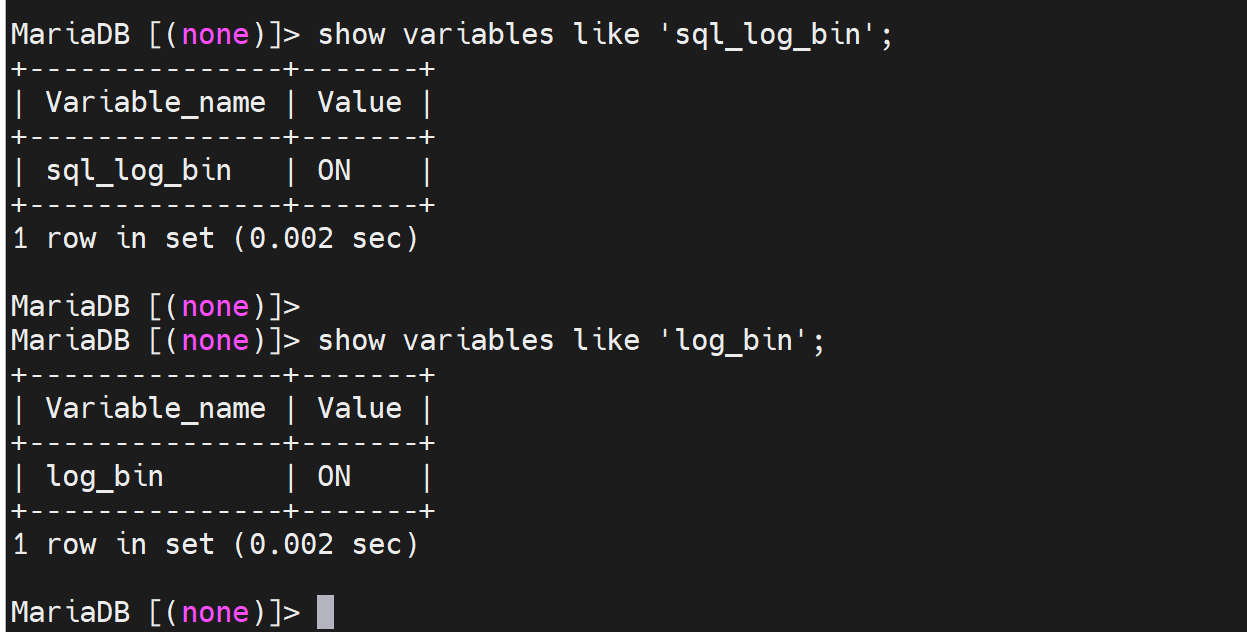Select the log_bin cell in the second result table
The width and height of the screenshot is (1247, 632).
(104, 477)
